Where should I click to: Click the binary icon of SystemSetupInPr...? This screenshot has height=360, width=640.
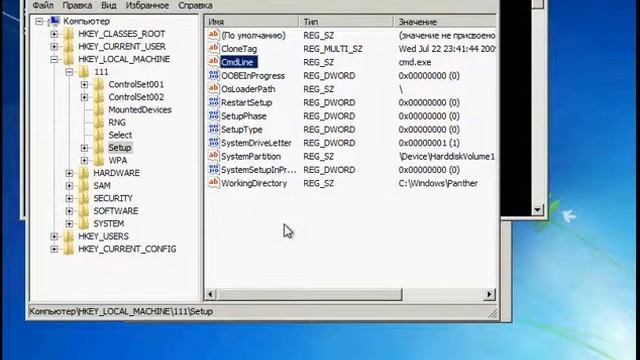(213, 170)
